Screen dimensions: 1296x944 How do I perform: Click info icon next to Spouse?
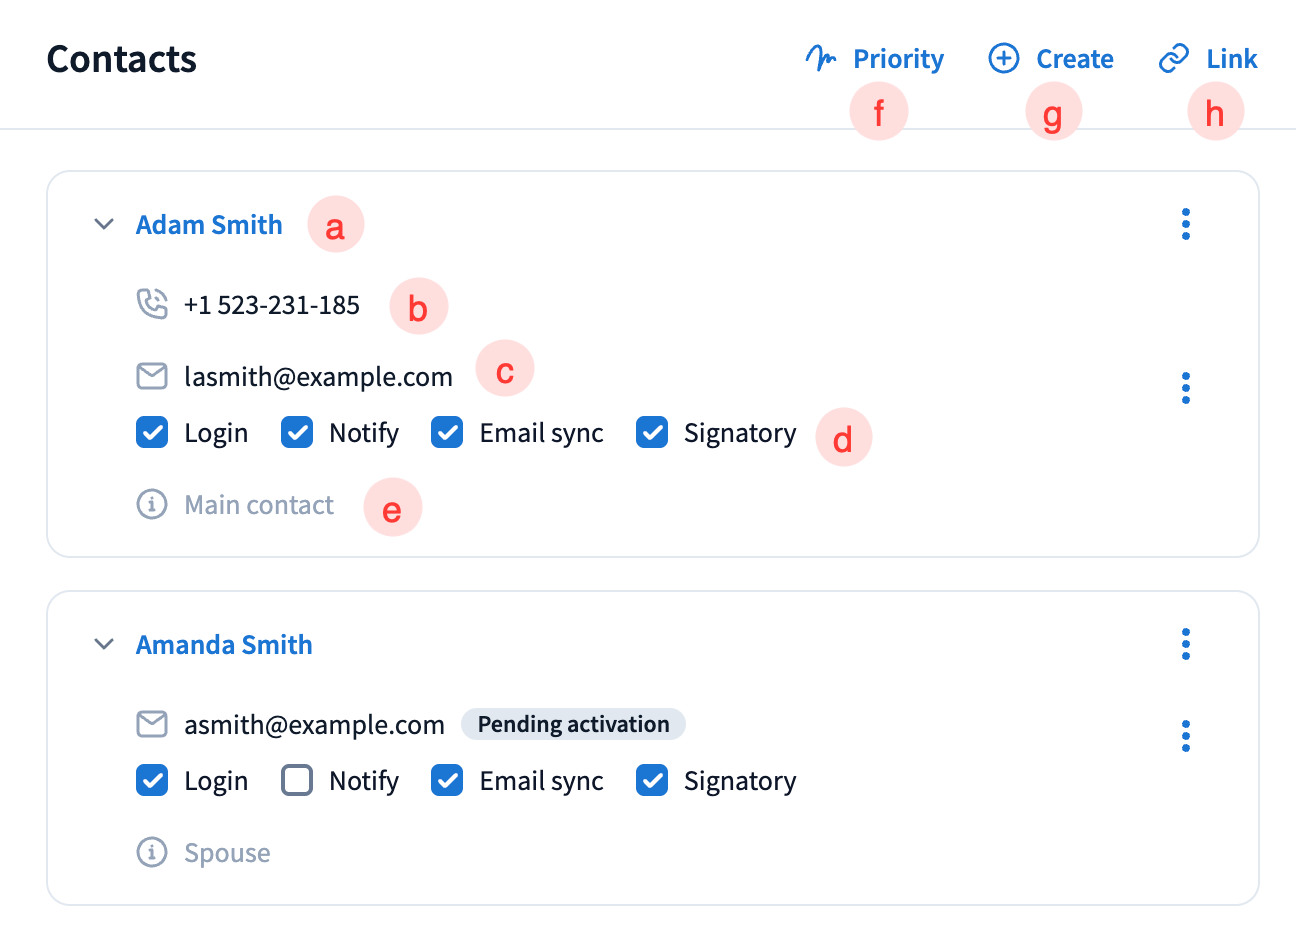(x=152, y=852)
